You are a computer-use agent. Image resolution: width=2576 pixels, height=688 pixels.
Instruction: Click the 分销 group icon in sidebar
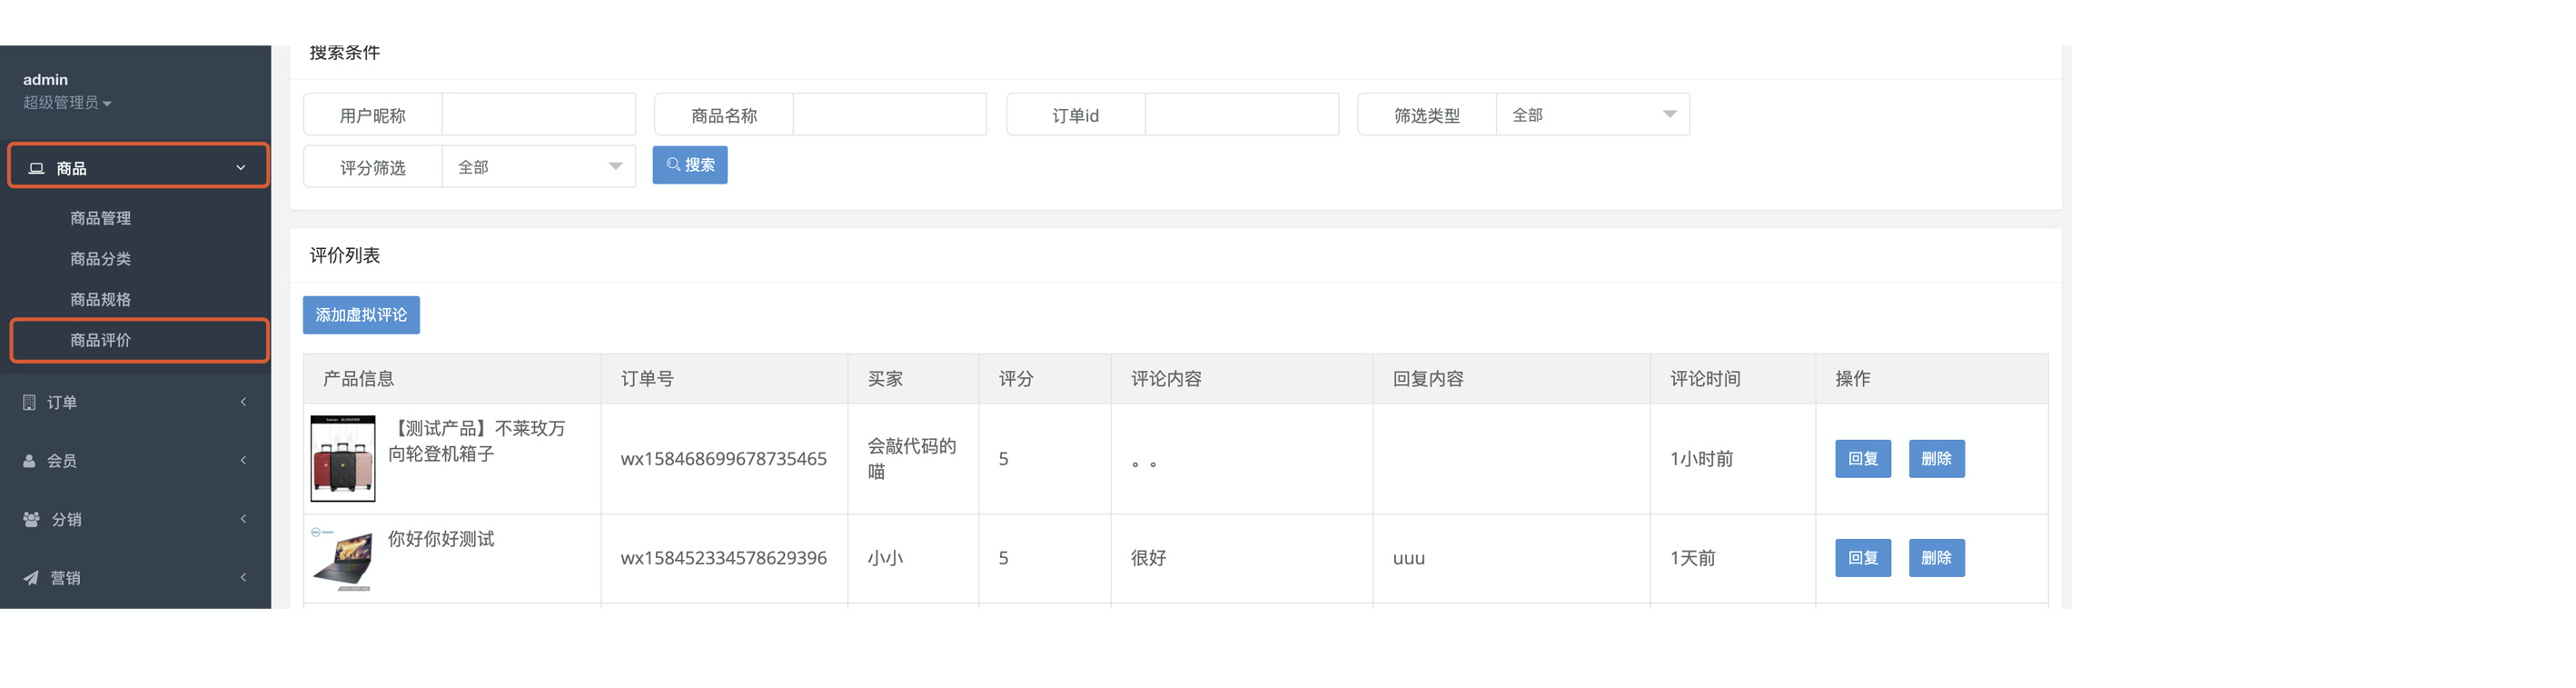click(x=31, y=519)
